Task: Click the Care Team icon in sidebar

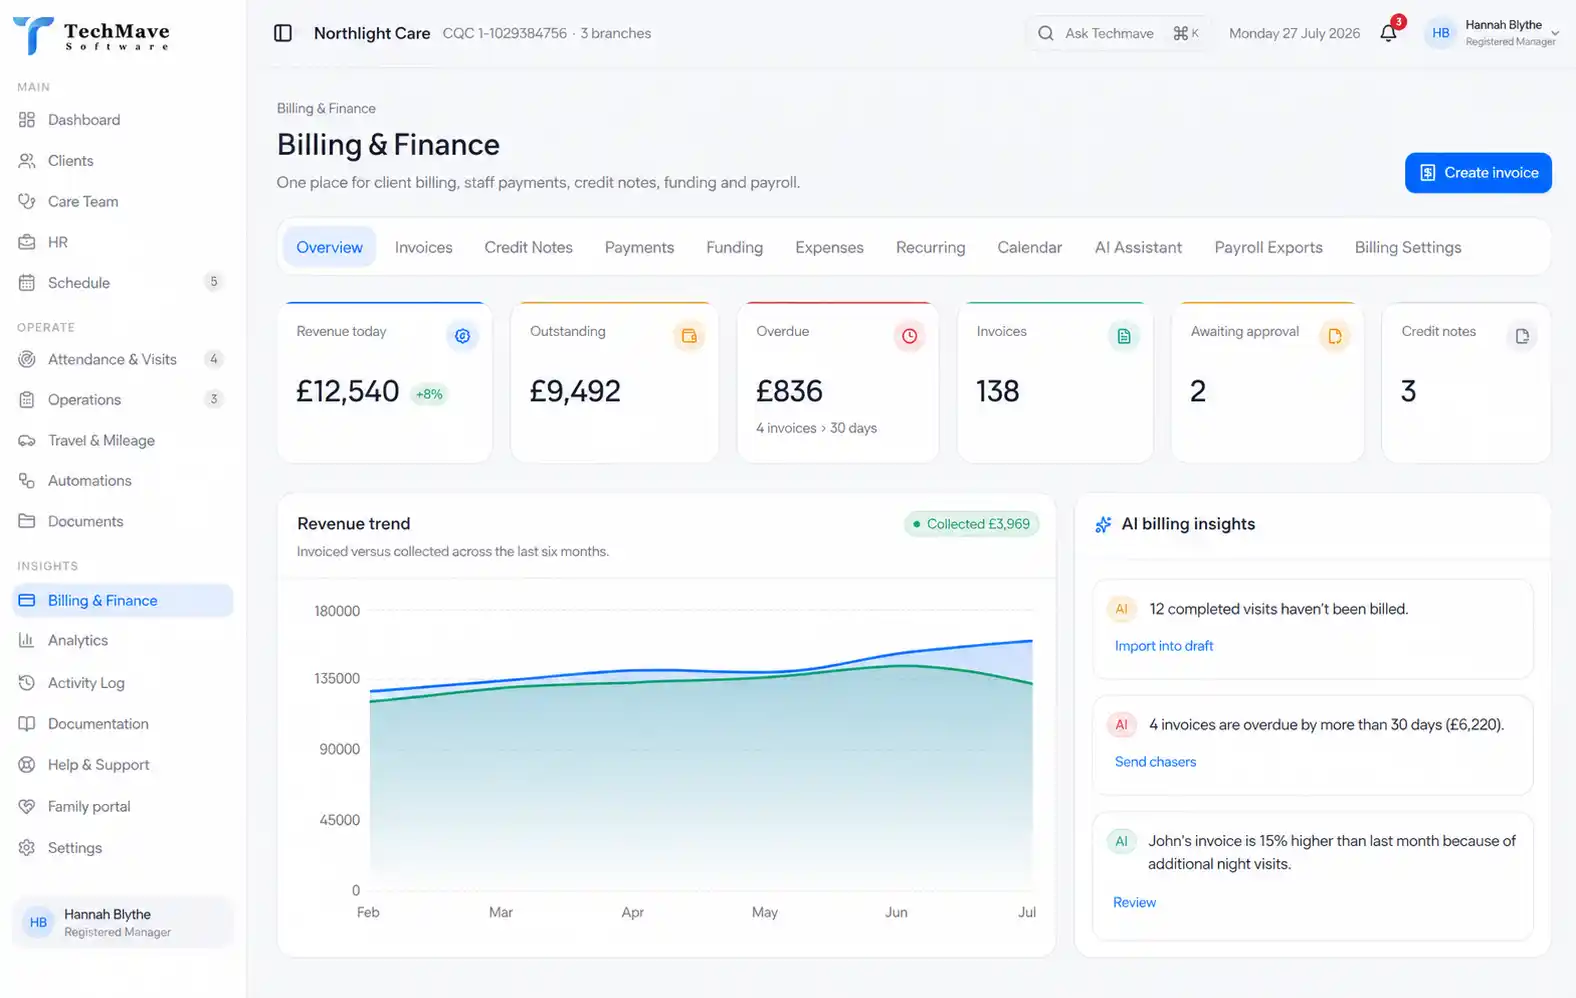Action: [27, 201]
